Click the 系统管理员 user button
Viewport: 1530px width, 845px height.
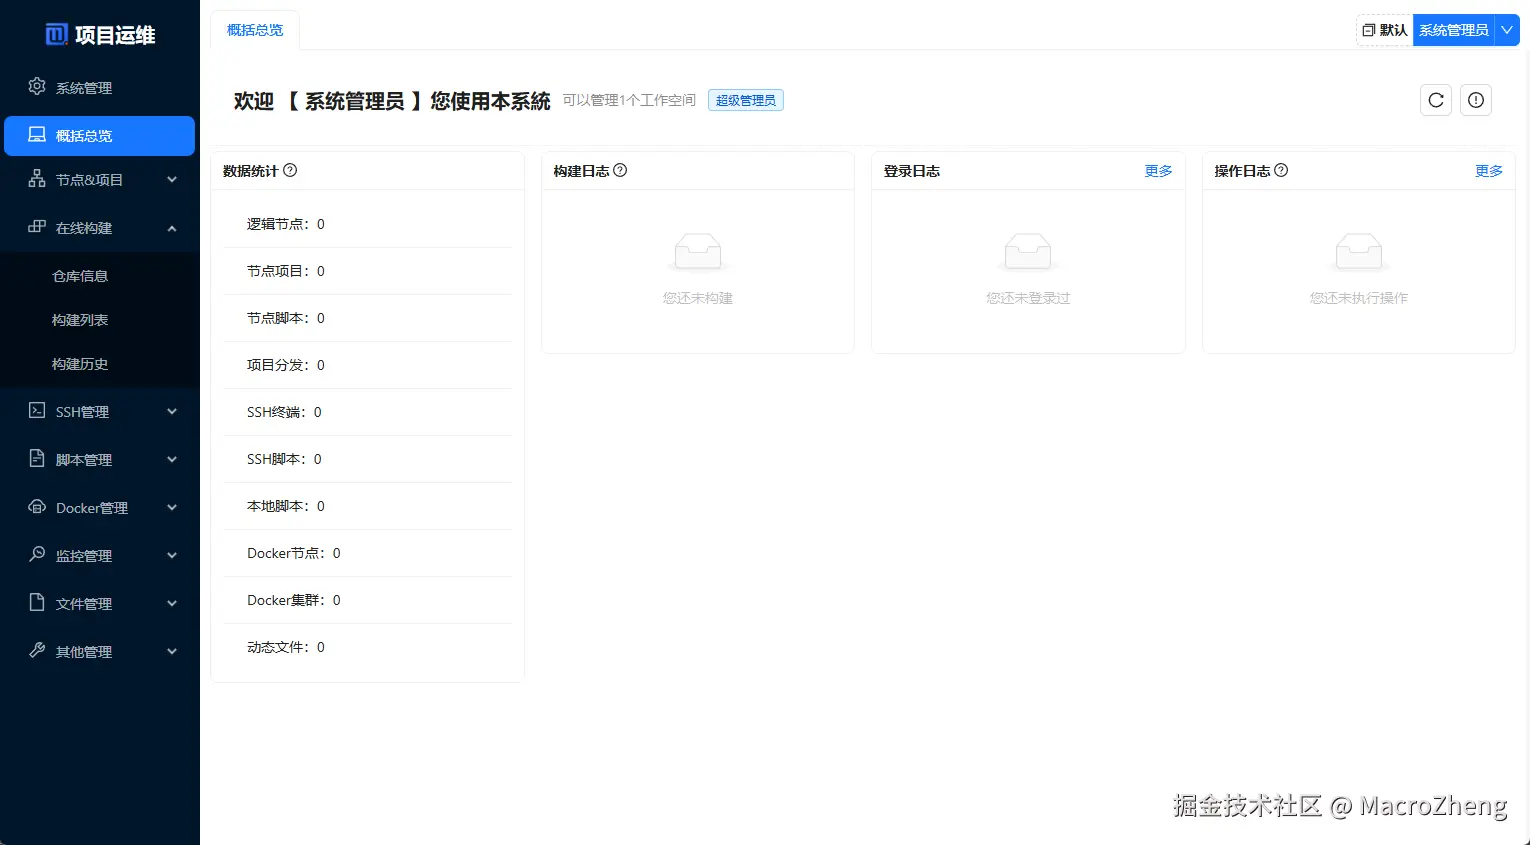pos(1454,30)
